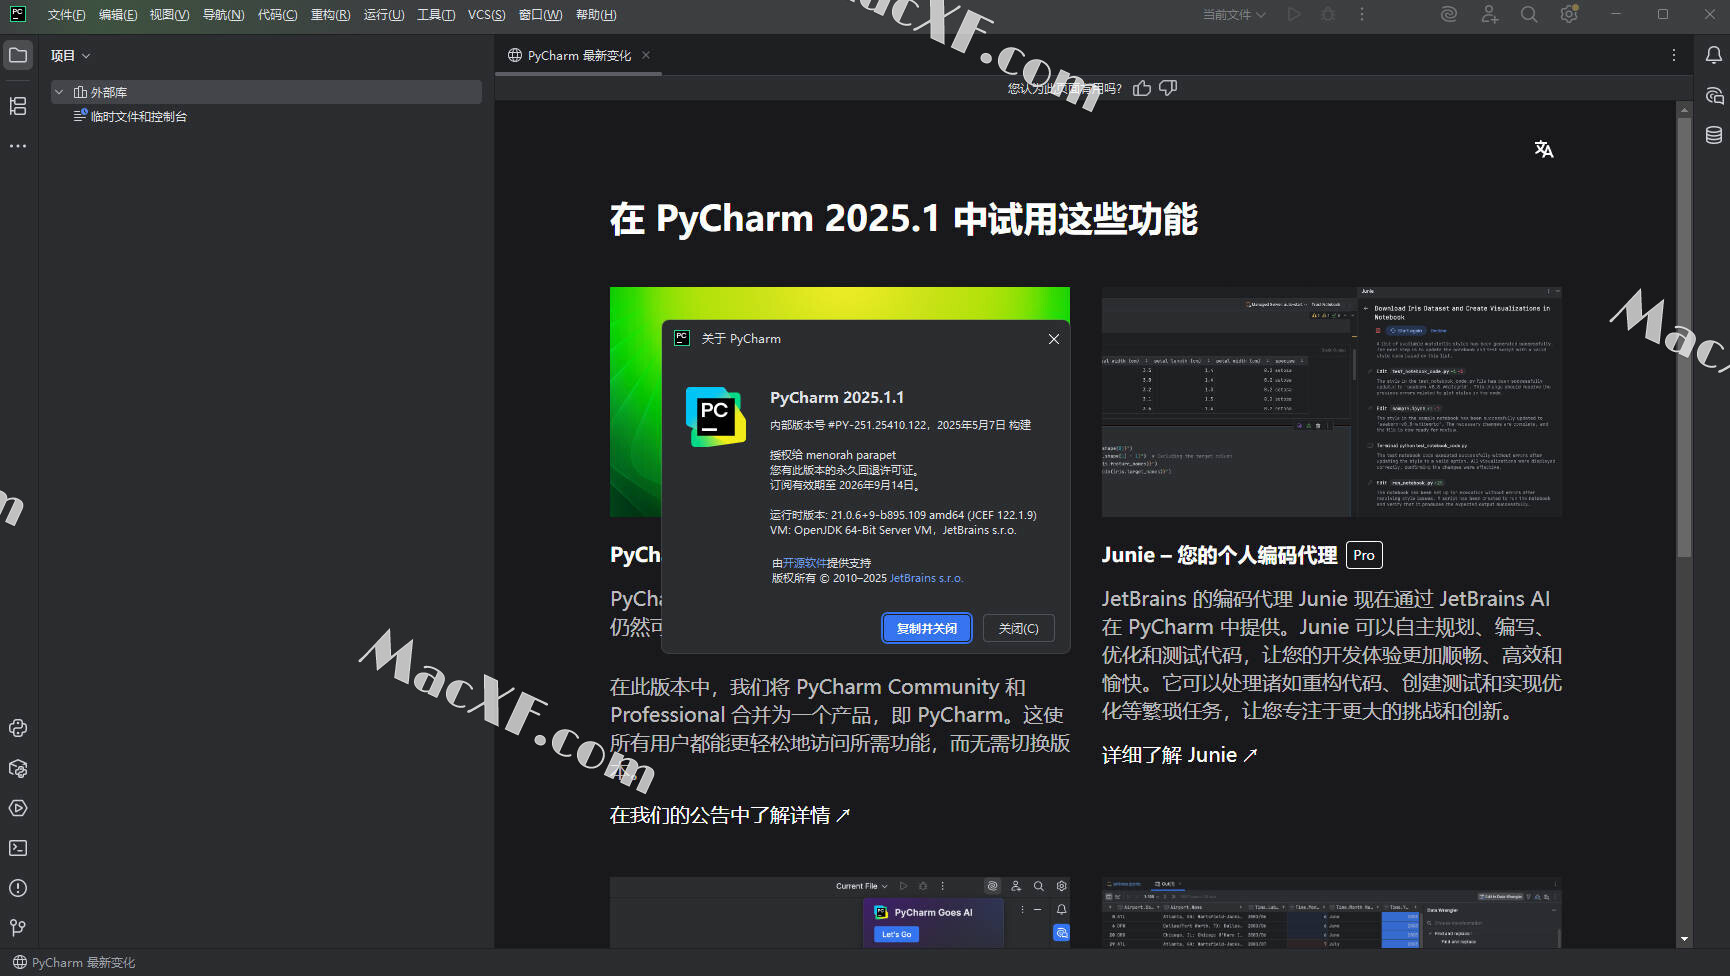Image resolution: width=1730 pixels, height=976 pixels.
Task: Click the Data Wrangler table preview thumbnail
Action: [1332, 912]
